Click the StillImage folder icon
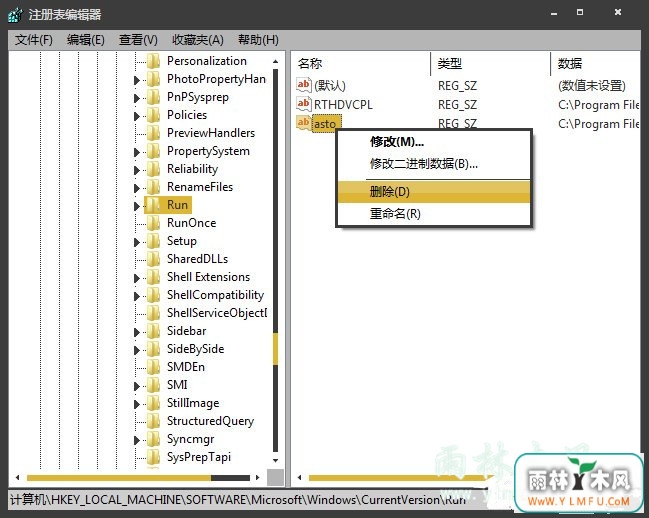The image size is (649, 518). point(154,403)
